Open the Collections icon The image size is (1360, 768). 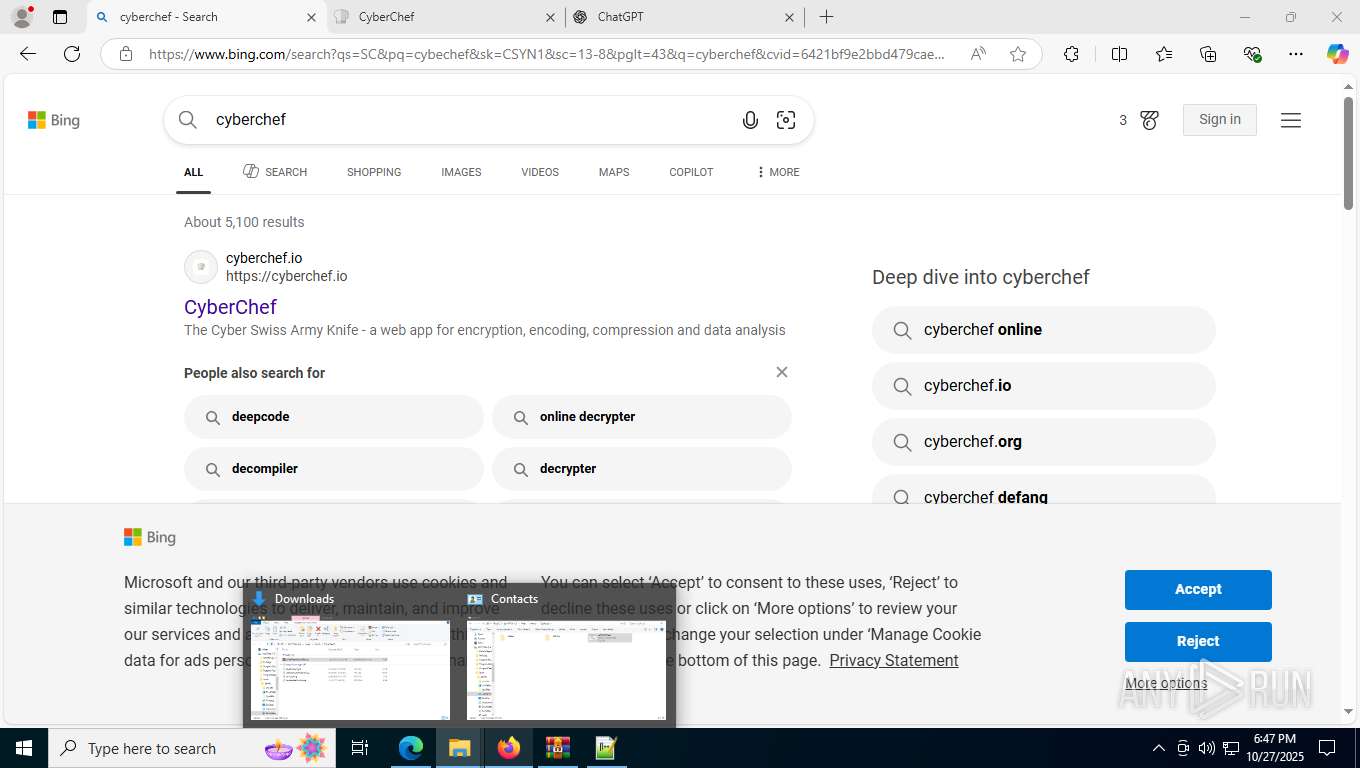pyautogui.click(x=1208, y=54)
